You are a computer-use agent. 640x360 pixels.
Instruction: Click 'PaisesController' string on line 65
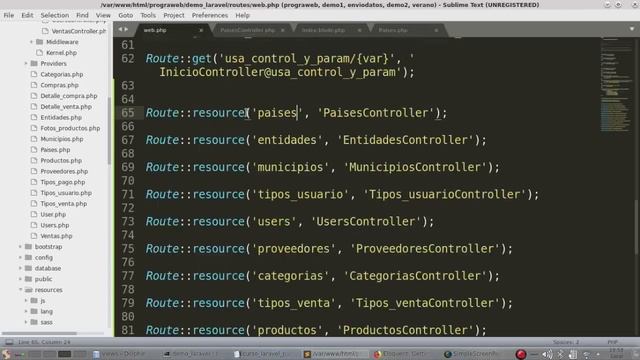[x=376, y=113]
